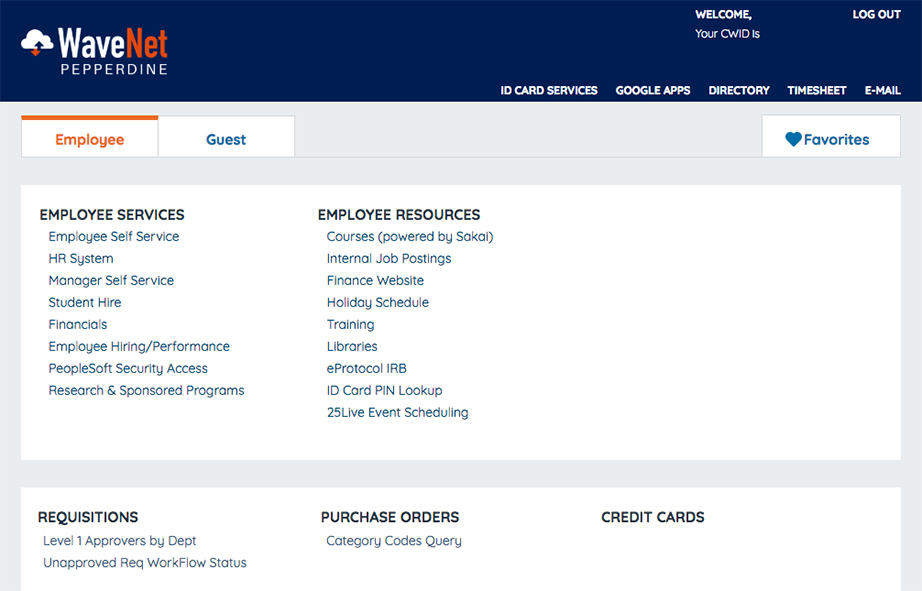Select the Employee tab
This screenshot has width=922, height=591.
pyautogui.click(x=90, y=140)
